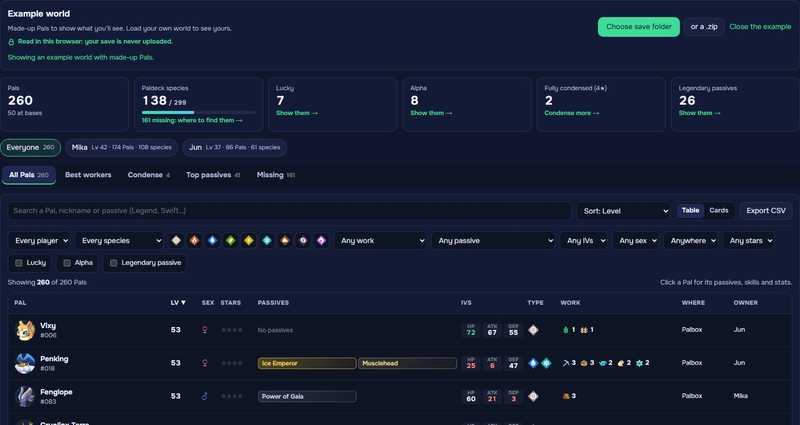Image resolution: width=800 pixels, height=425 pixels.
Task: Switch to the Best workers tab
Action: [88, 175]
